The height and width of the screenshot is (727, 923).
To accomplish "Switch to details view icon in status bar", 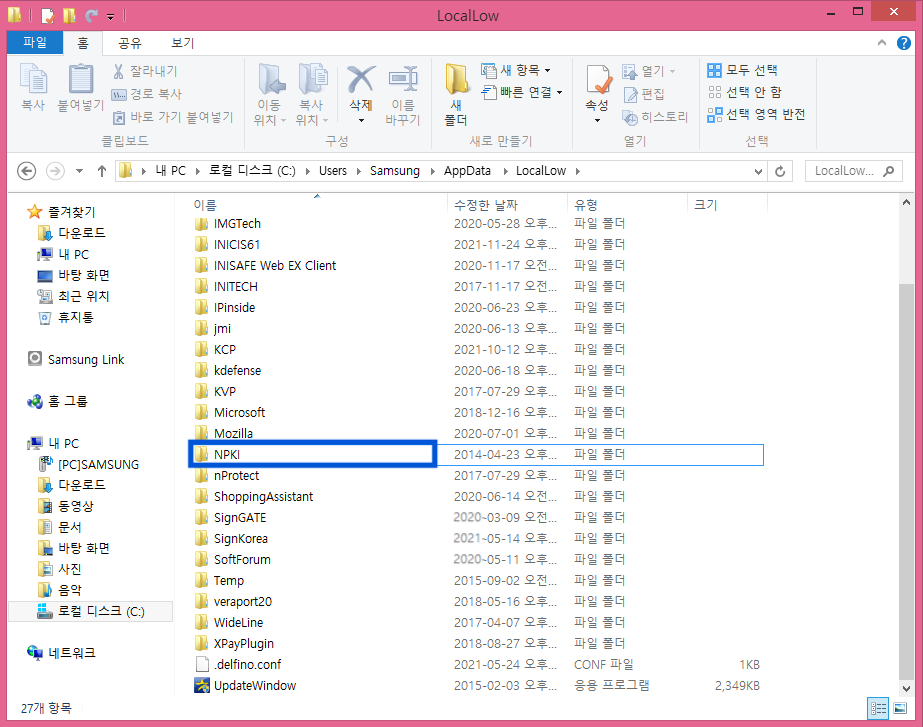I will tap(878, 708).
